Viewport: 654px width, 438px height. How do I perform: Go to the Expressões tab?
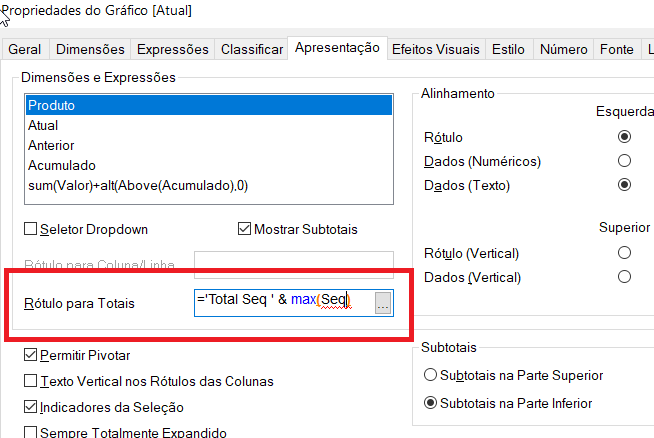173,49
